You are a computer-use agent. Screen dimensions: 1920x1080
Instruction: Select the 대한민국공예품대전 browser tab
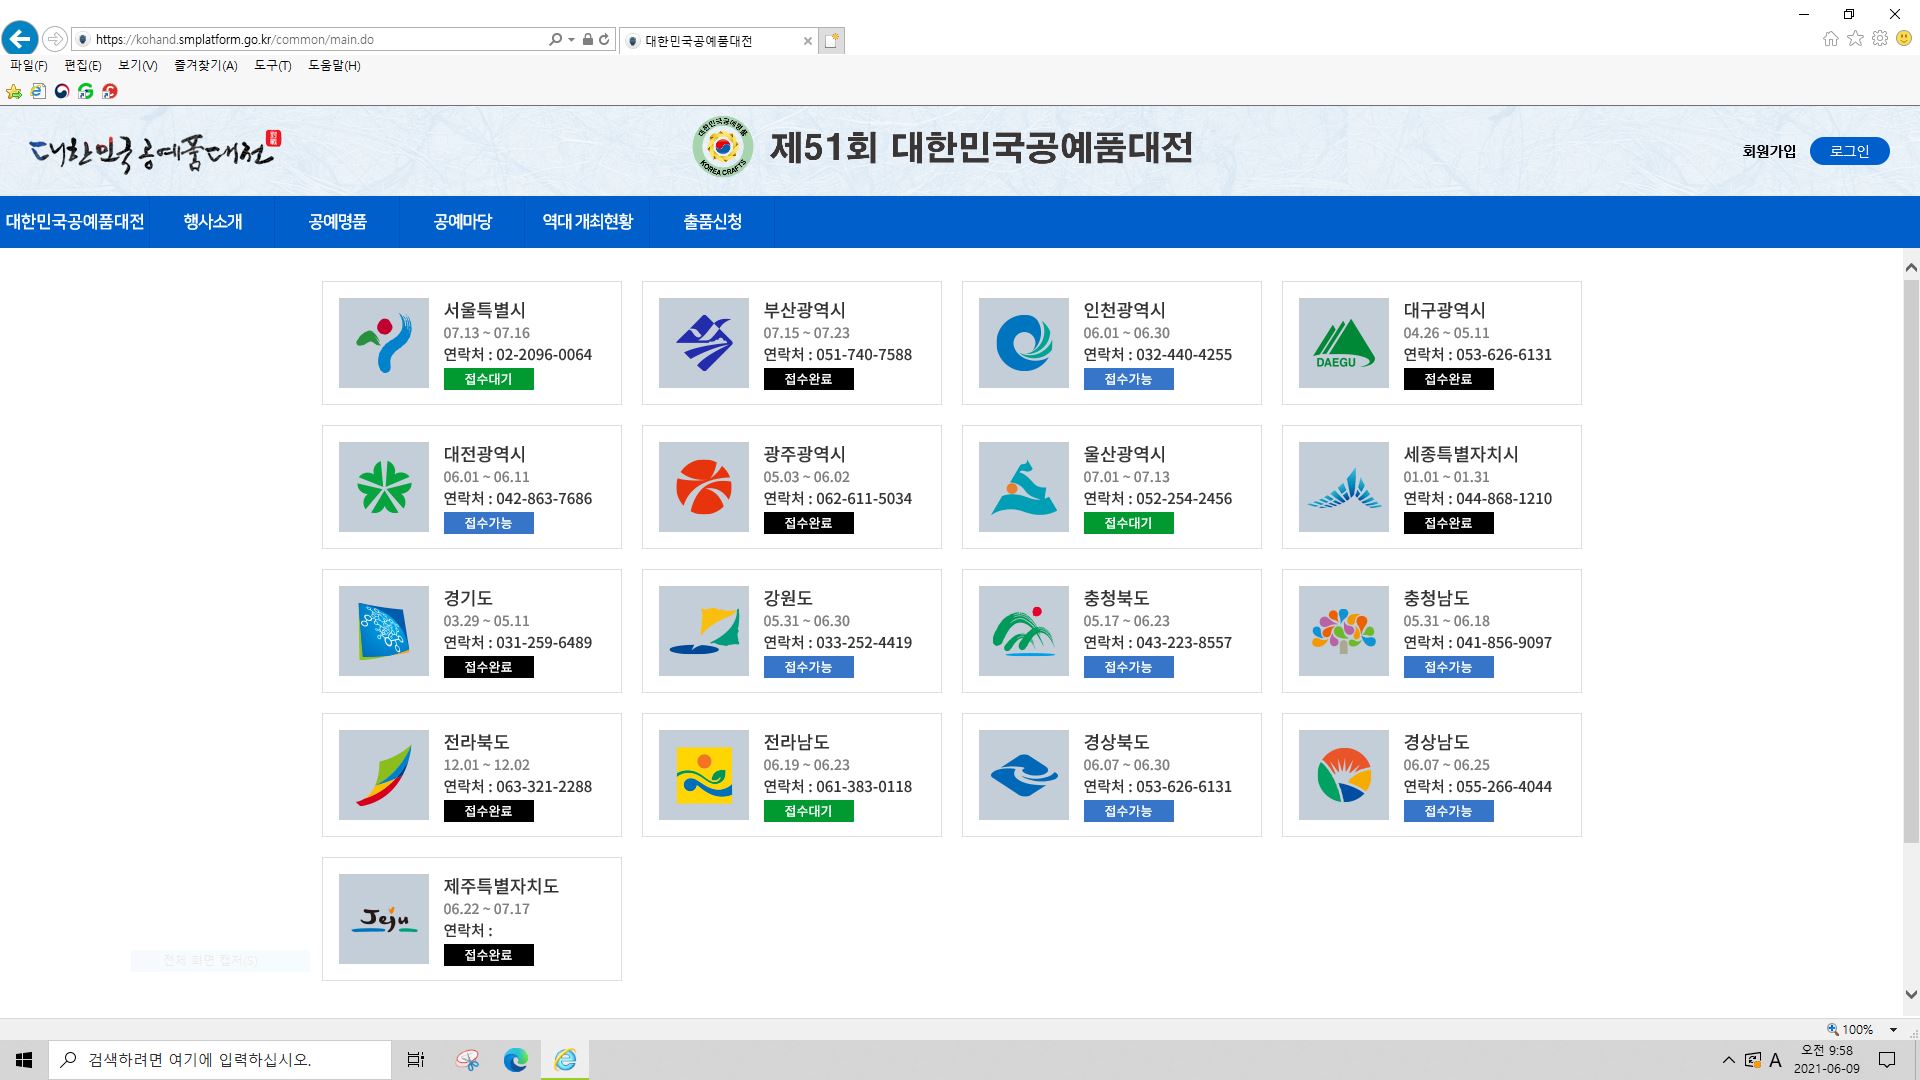coord(718,40)
